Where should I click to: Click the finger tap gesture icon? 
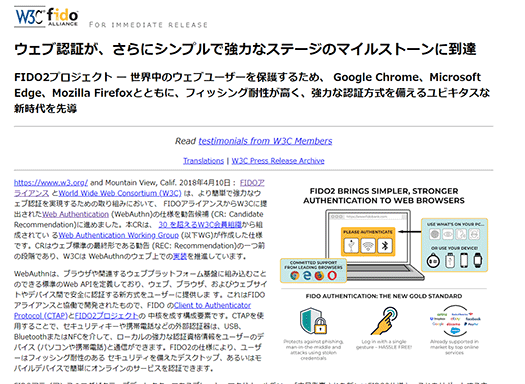pyautogui.click(x=384, y=321)
